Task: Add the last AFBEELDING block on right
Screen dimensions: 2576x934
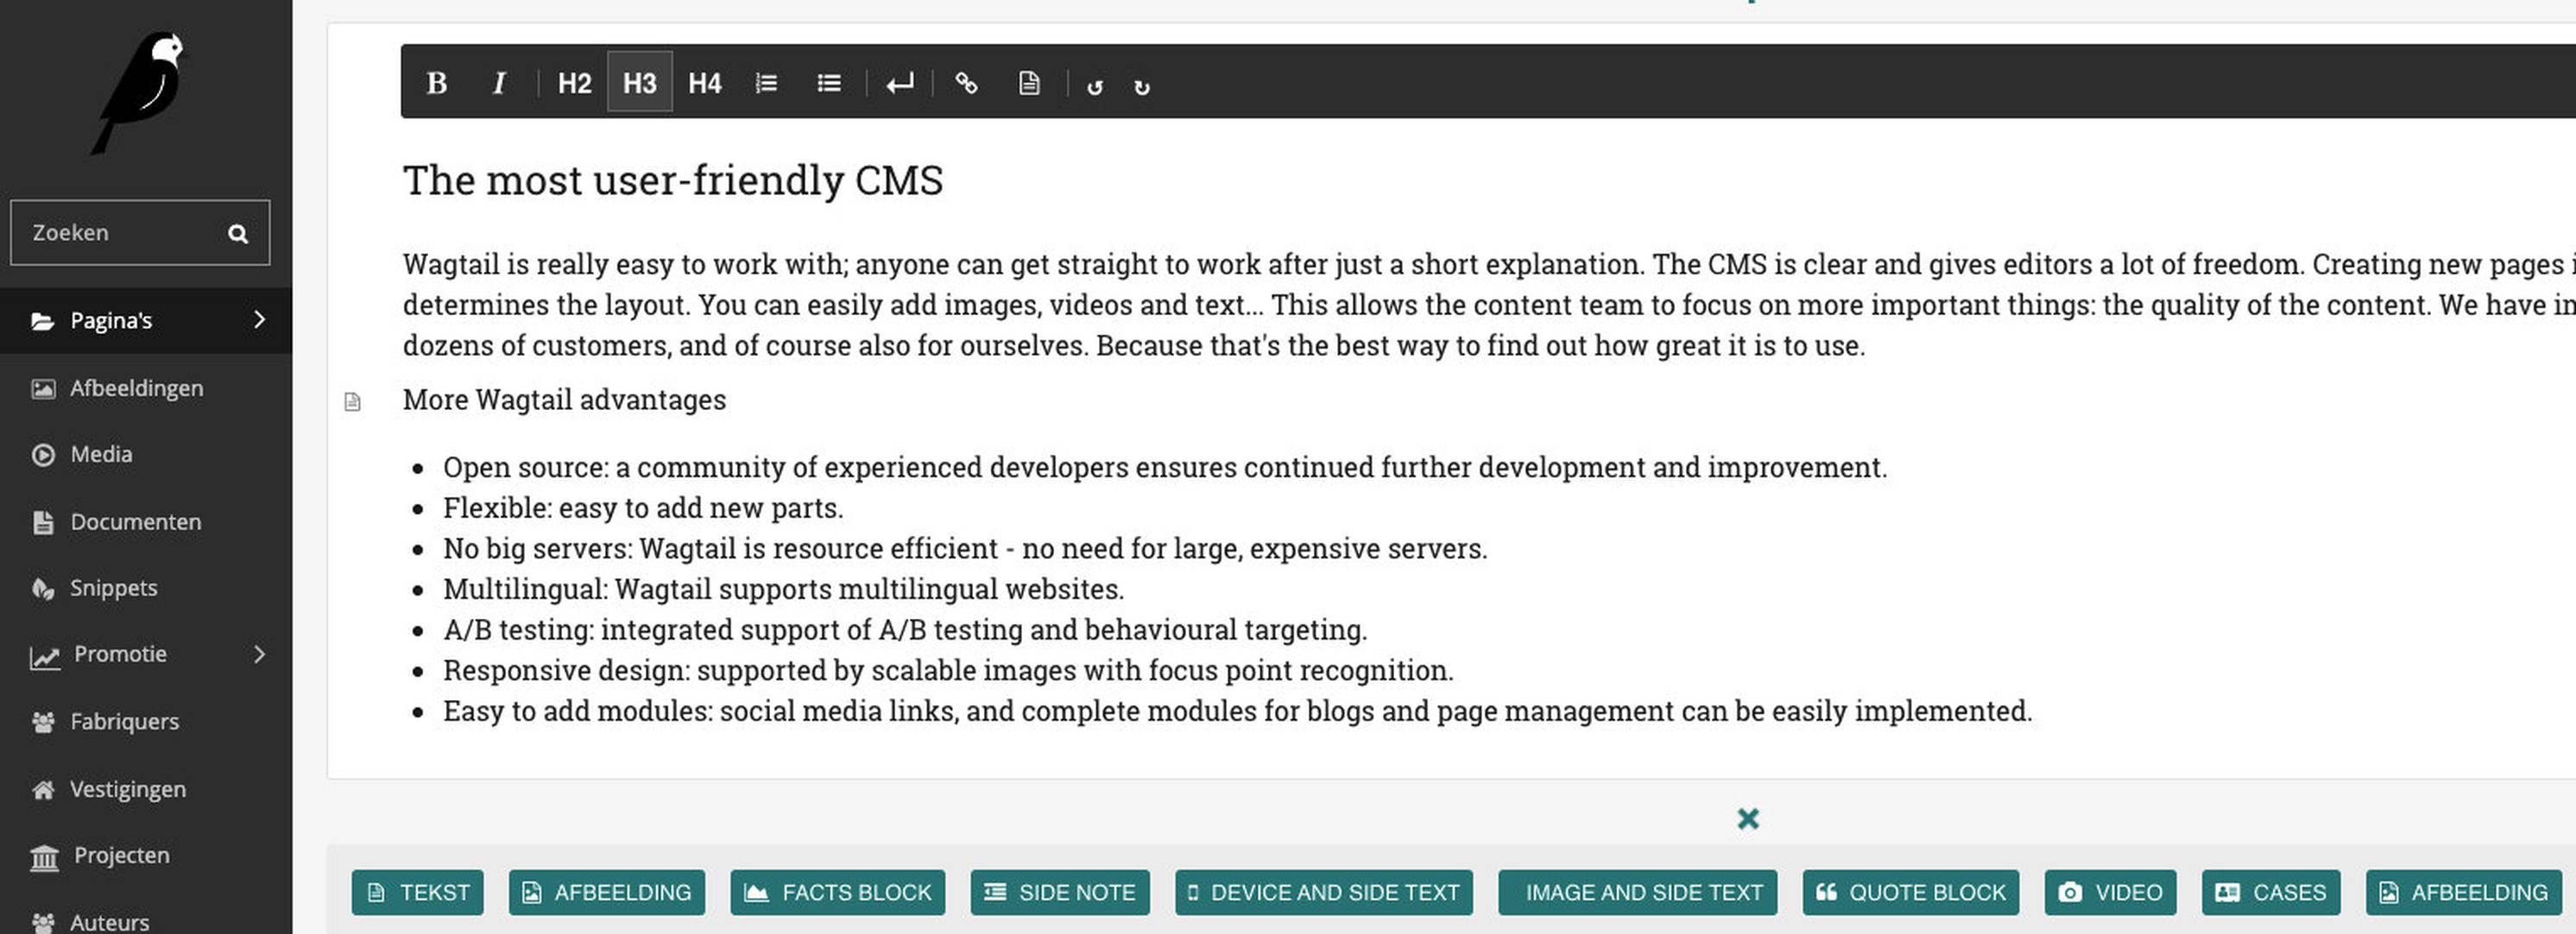Action: click(x=2464, y=892)
